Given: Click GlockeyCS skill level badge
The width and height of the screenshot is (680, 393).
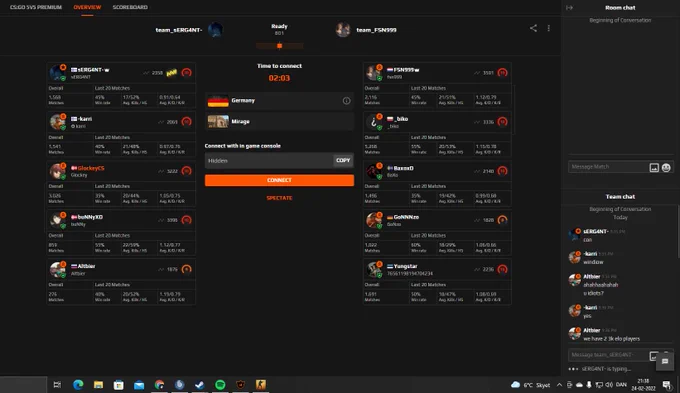Looking at the screenshot, I should pyautogui.click(x=186, y=171).
